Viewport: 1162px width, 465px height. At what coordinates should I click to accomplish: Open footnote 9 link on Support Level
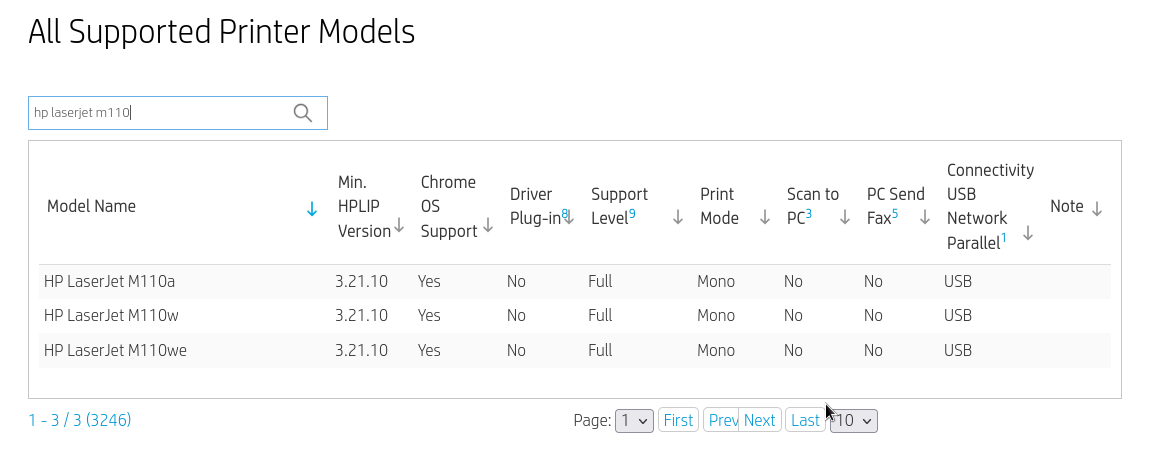(x=632, y=214)
